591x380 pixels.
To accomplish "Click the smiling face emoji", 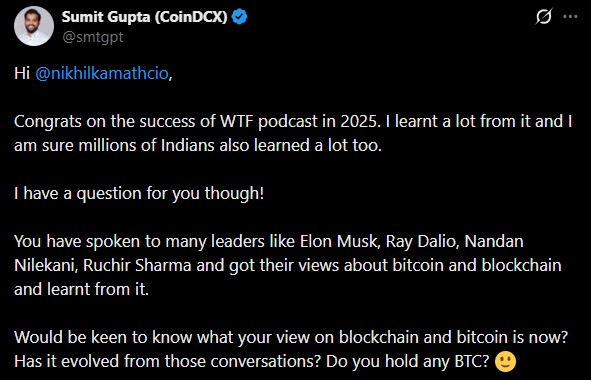I will (505, 362).
